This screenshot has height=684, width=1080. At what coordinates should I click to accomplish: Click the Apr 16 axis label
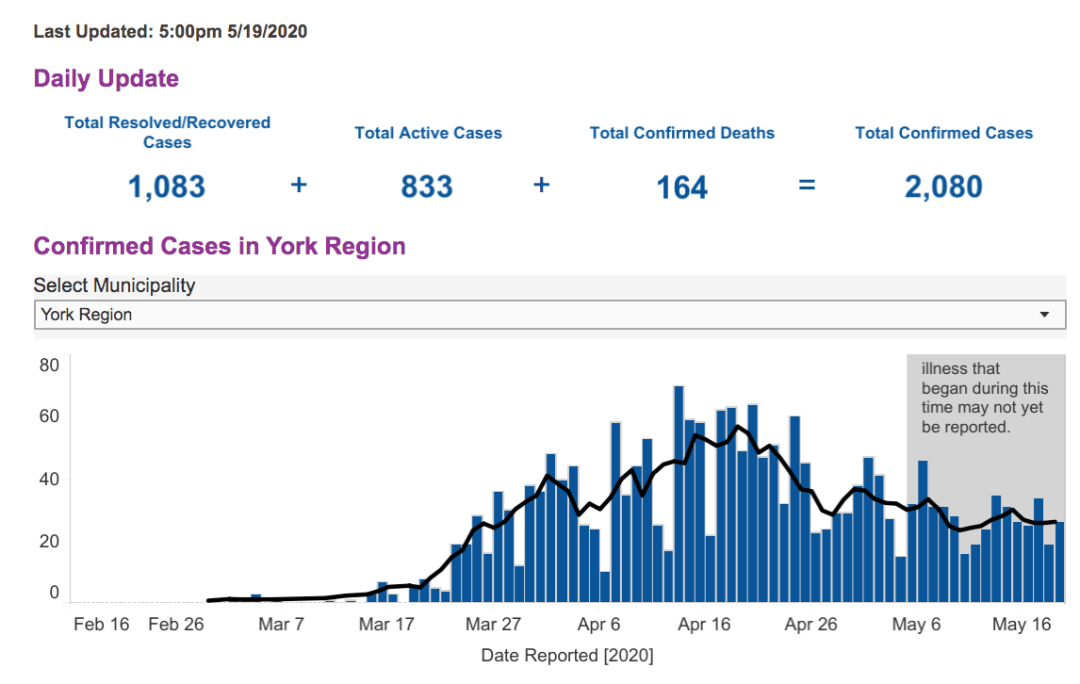[x=704, y=625]
